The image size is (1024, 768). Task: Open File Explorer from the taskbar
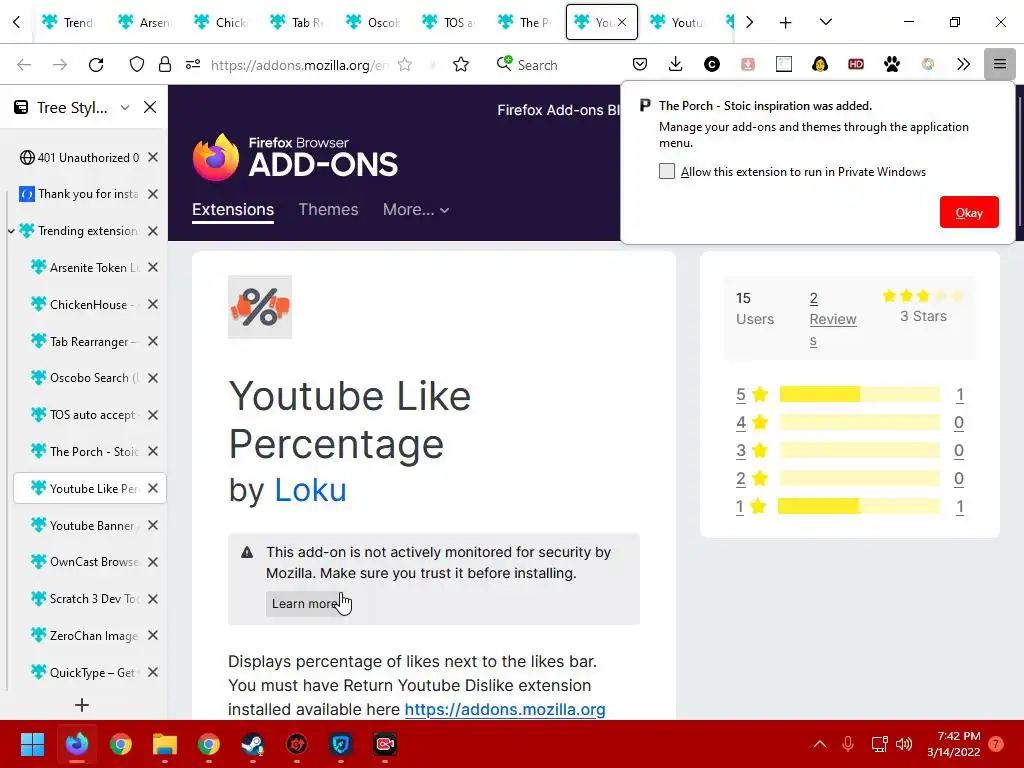tap(165, 744)
